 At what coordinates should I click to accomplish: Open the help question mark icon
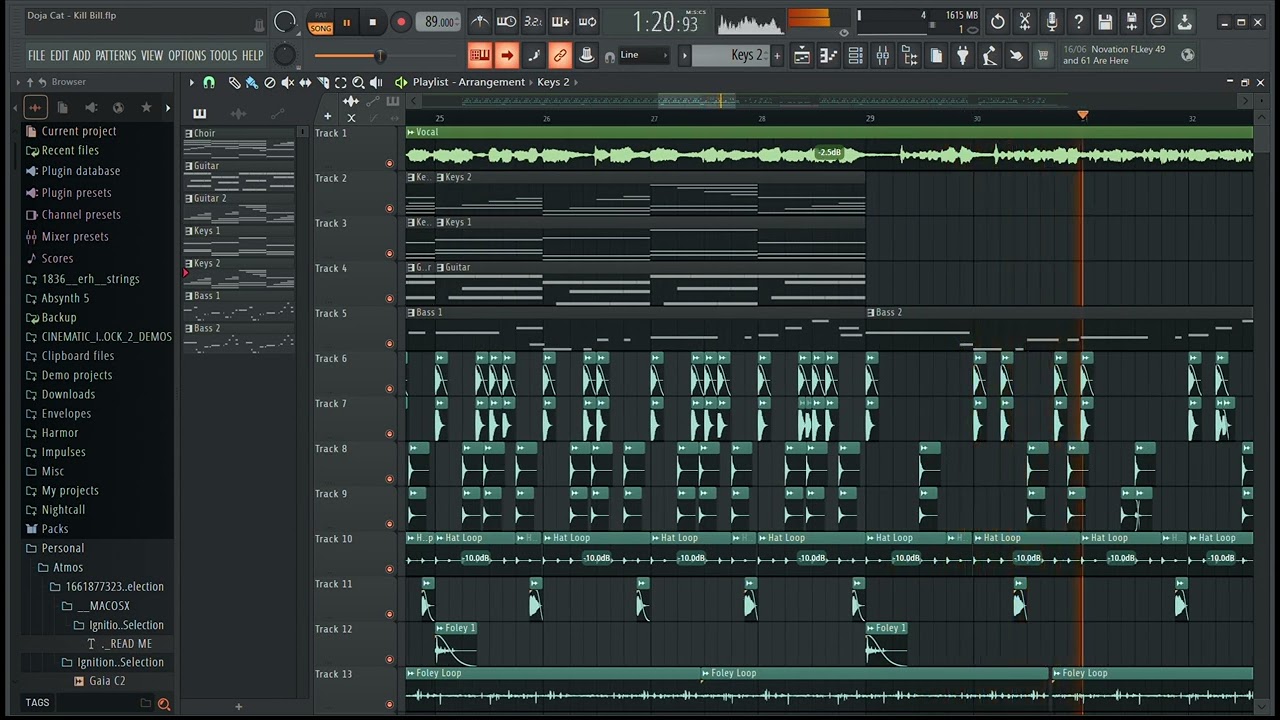pyautogui.click(x=1078, y=22)
